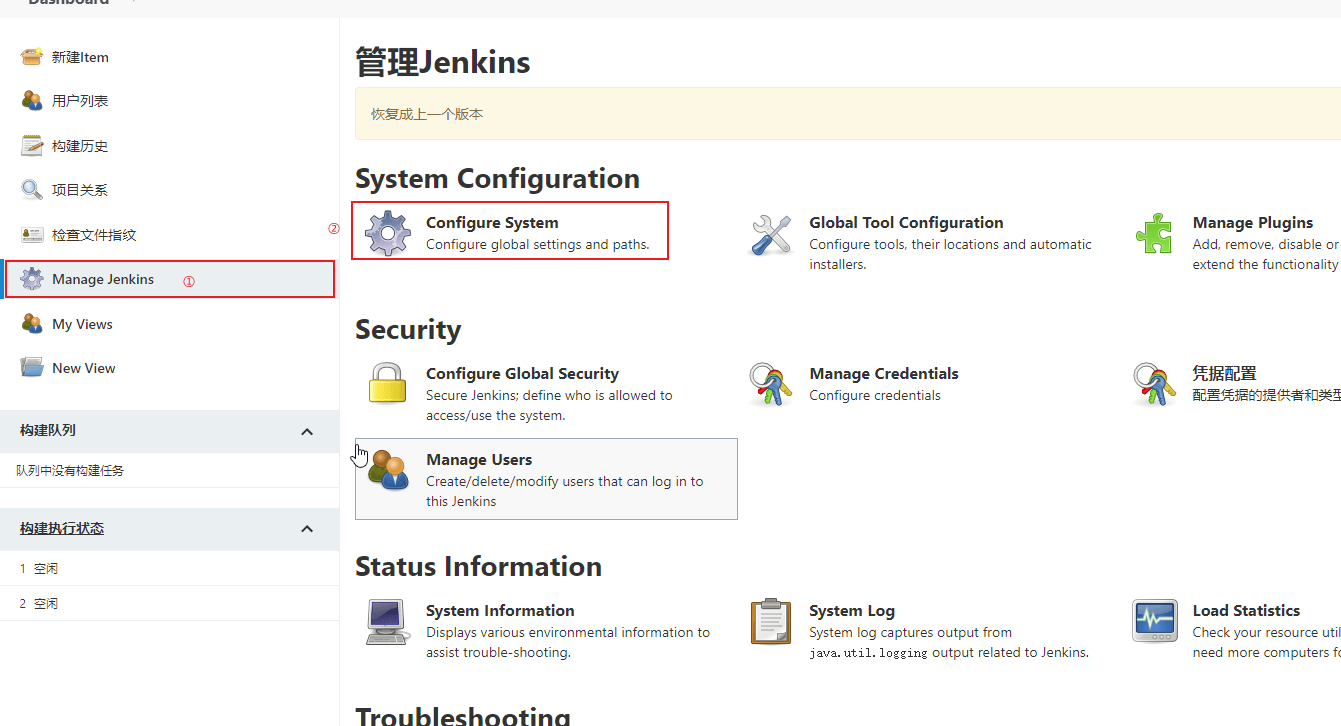Open the Manage Users link
Image resolution: width=1341 pixels, height=726 pixels.
point(479,459)
